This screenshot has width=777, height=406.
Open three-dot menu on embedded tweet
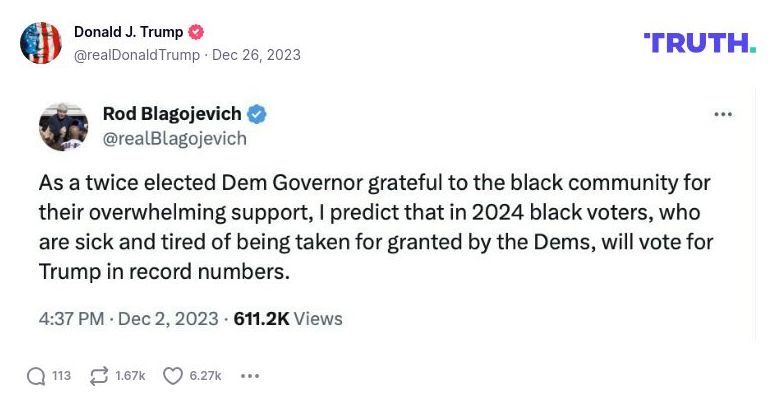coord(723,114)
